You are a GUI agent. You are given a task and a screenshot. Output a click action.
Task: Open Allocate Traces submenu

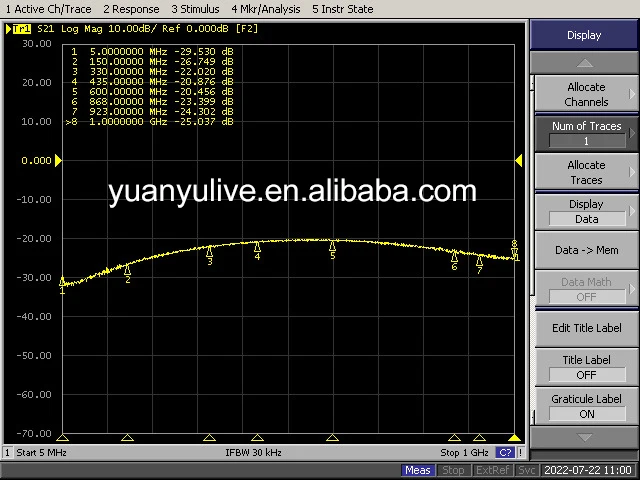point(586,172)
